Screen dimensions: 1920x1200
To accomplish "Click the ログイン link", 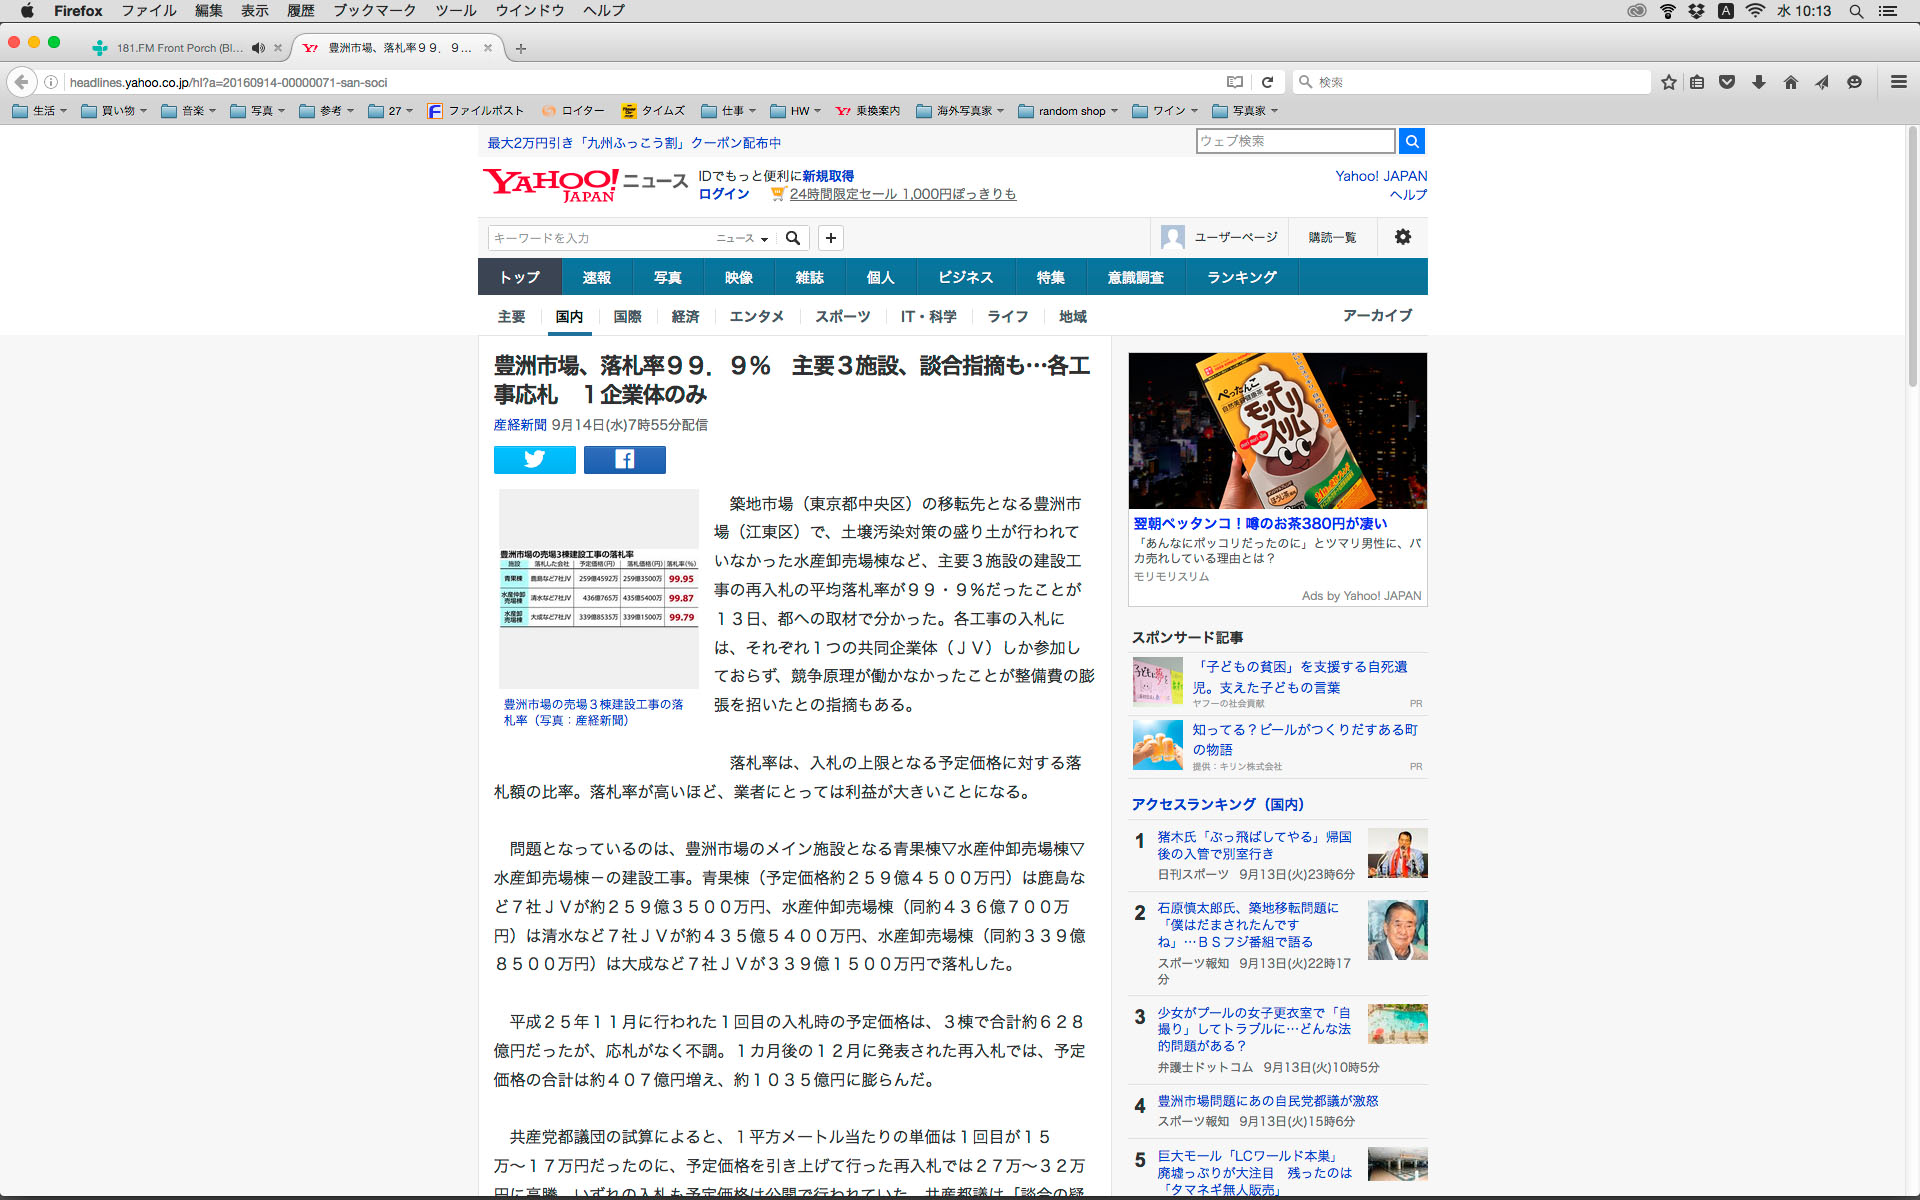I will click(x=723, y=194).
